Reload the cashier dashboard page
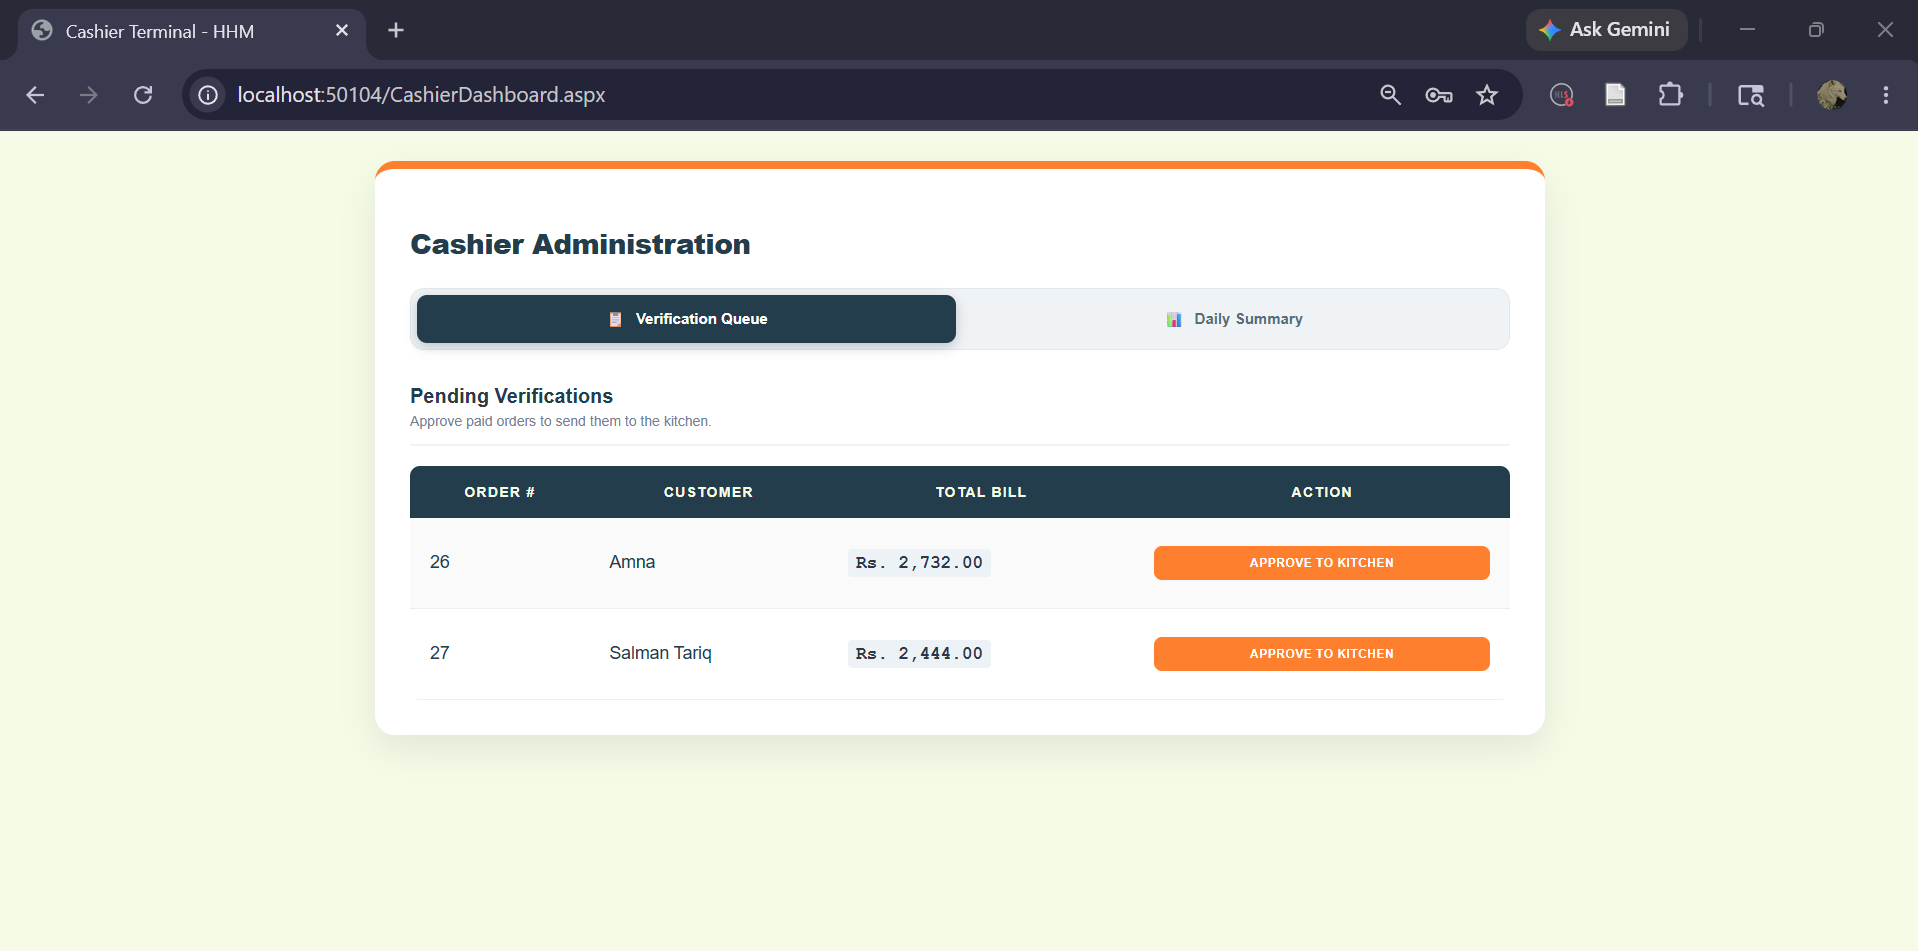The width and height of the screenshot is (1918, 951). (x=143, y=95)
